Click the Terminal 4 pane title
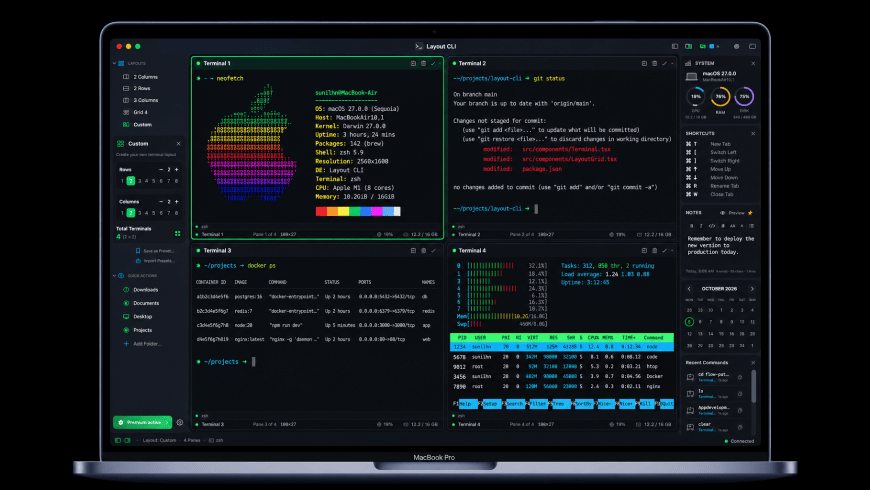Screen dimensions: 870x490 click(x=472, y=250)
